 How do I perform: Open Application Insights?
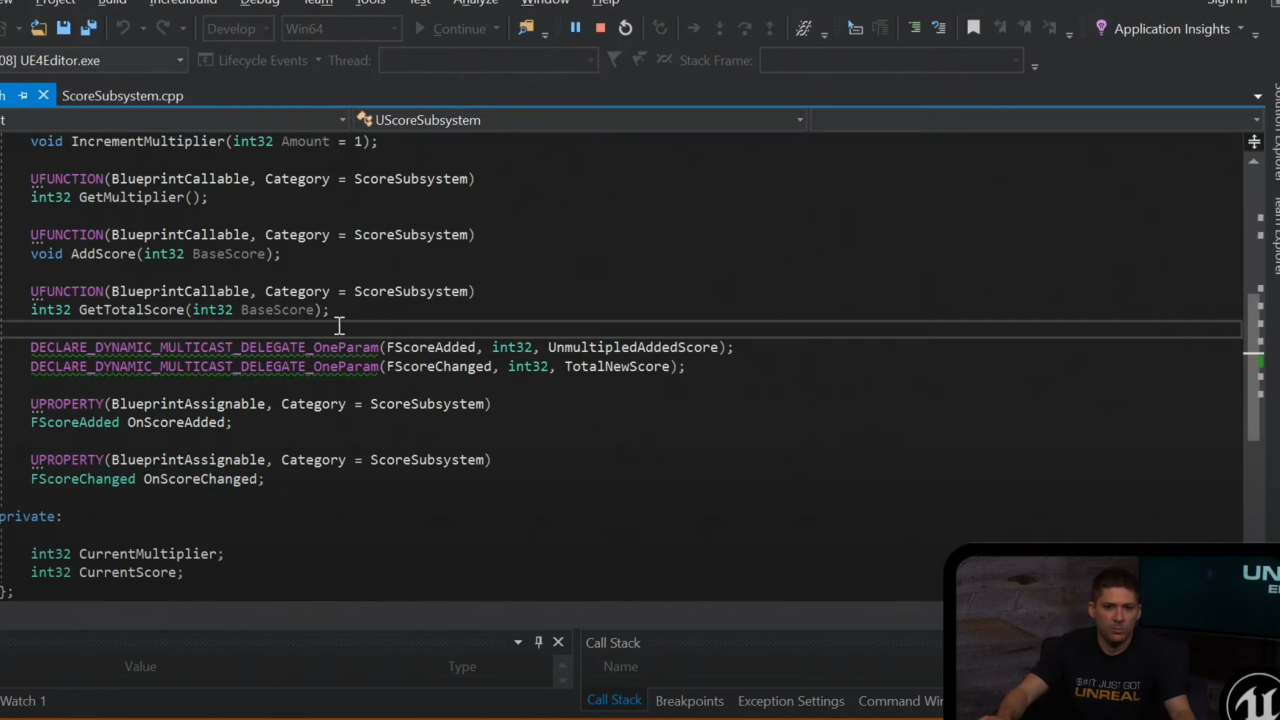click(1170, 28)
